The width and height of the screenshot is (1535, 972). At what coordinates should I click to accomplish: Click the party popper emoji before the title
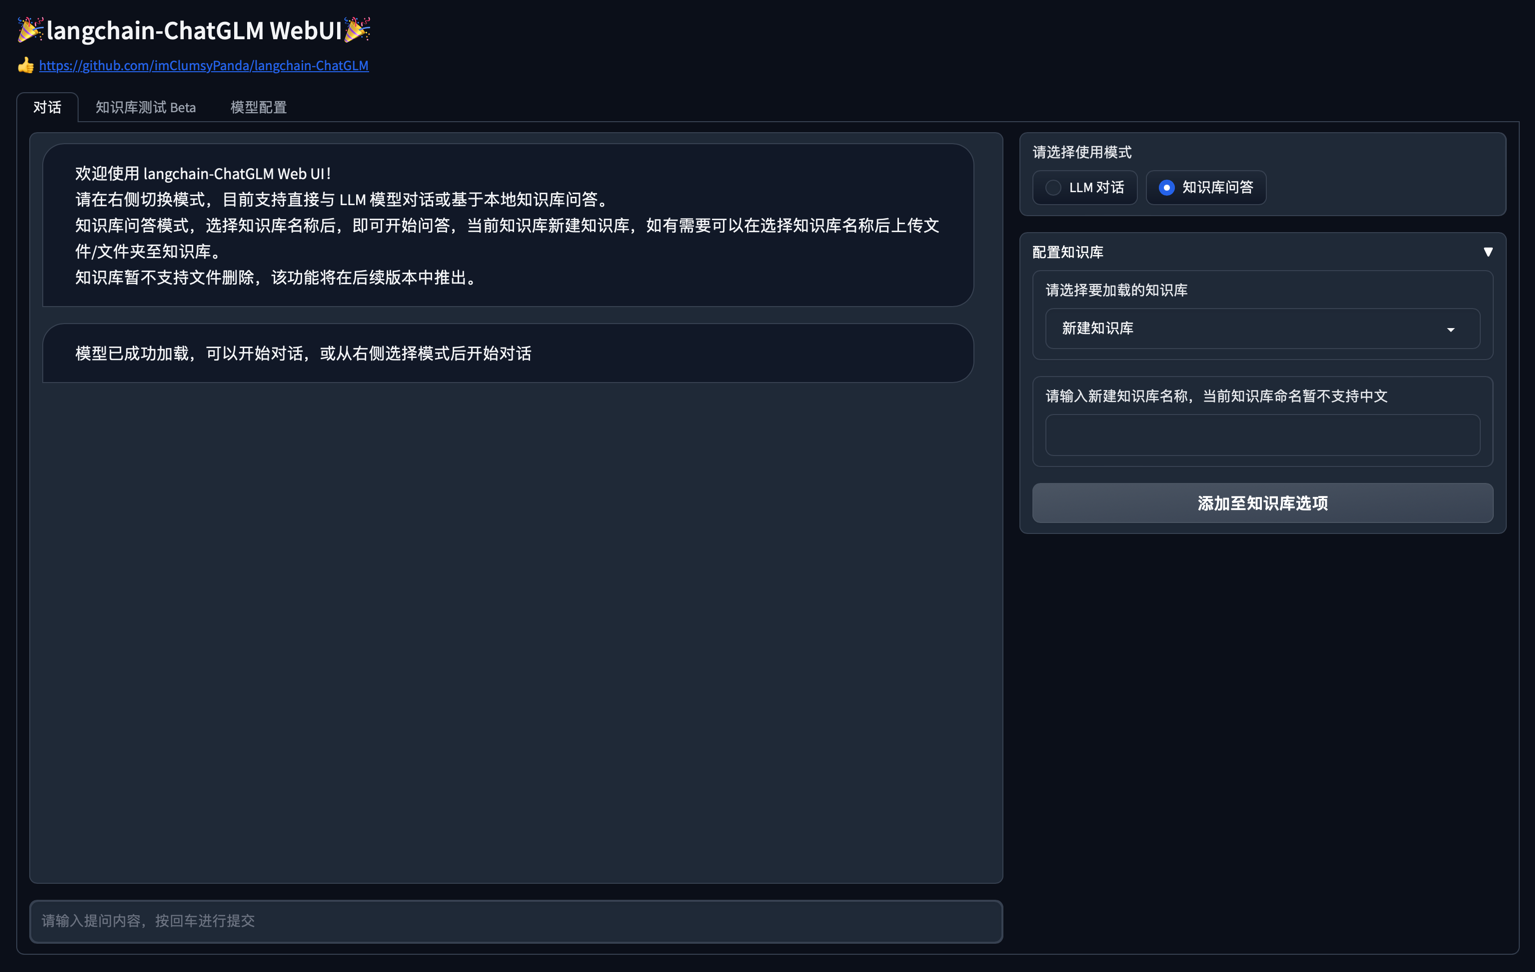click(30, 30)
